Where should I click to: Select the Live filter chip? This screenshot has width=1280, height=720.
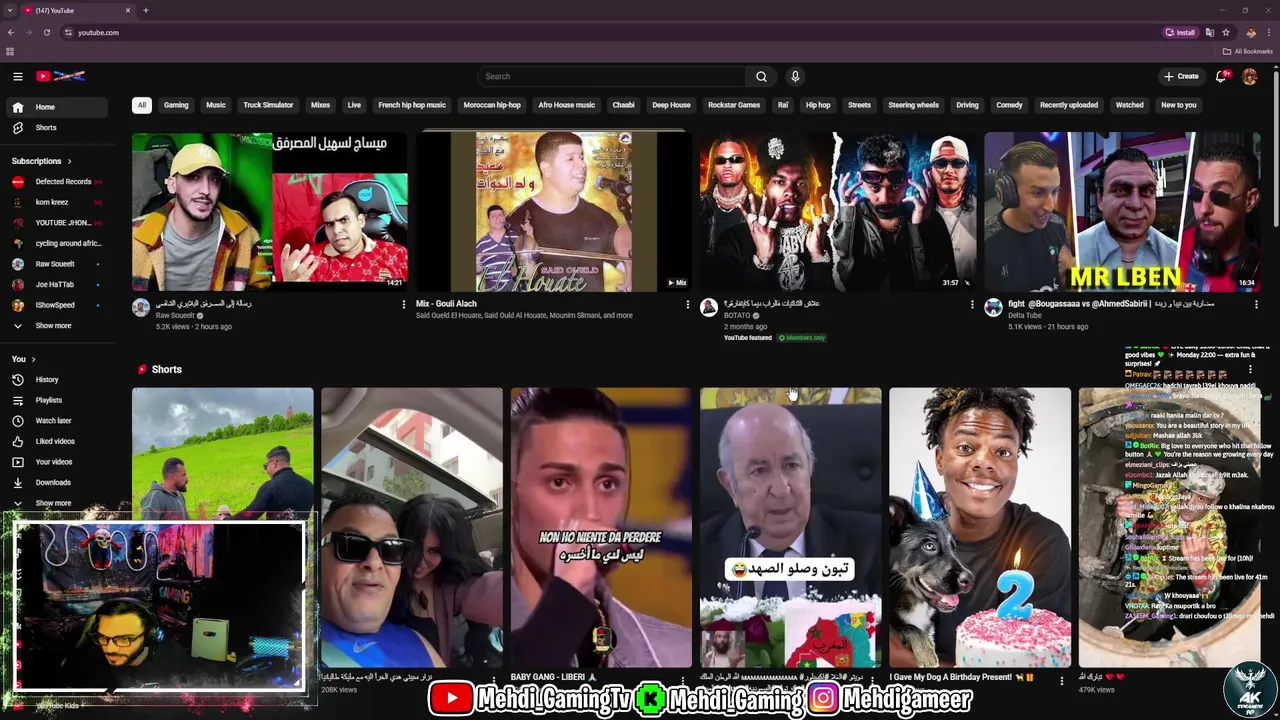(x=354, y=105)
